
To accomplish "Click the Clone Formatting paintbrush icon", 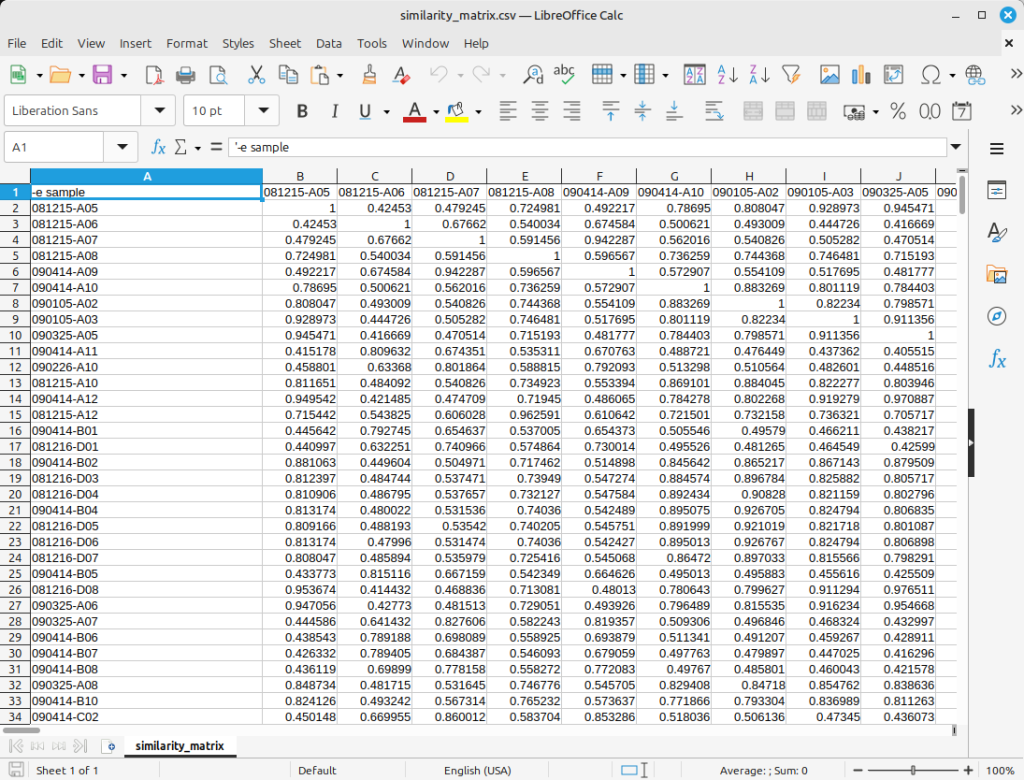I will 369,75.
